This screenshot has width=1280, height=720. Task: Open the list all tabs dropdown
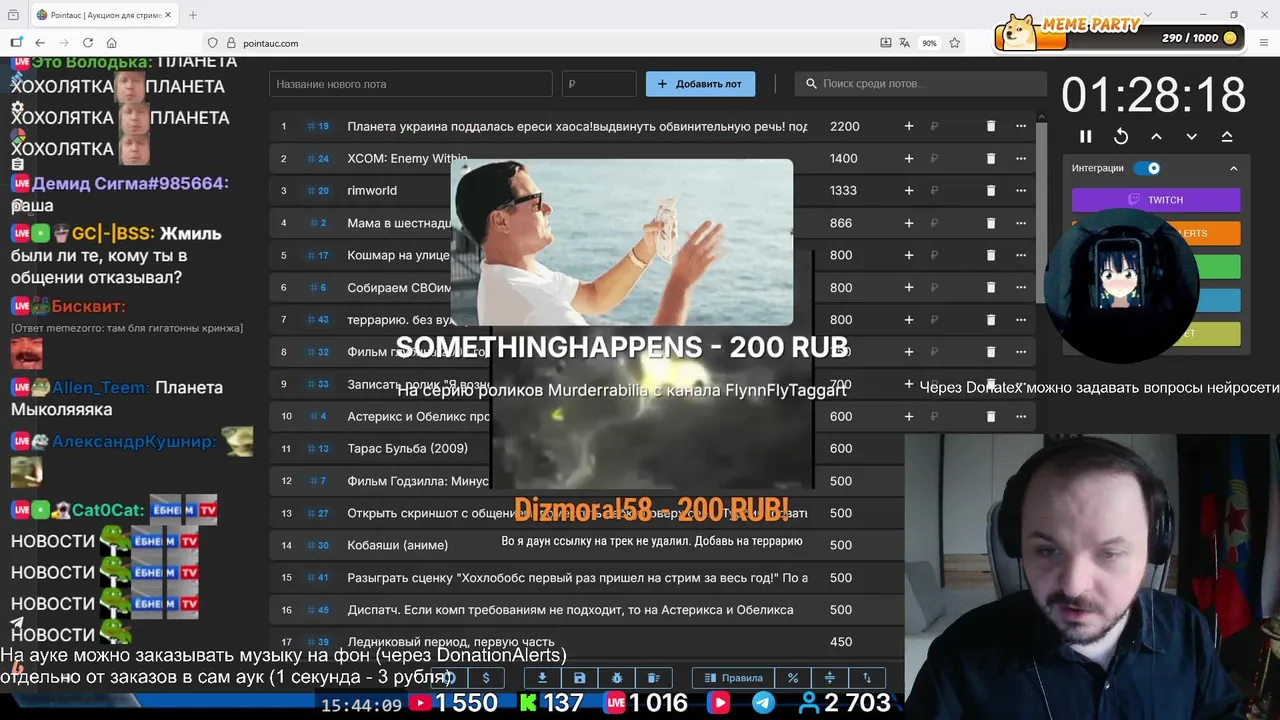[x=1148, y=15]
